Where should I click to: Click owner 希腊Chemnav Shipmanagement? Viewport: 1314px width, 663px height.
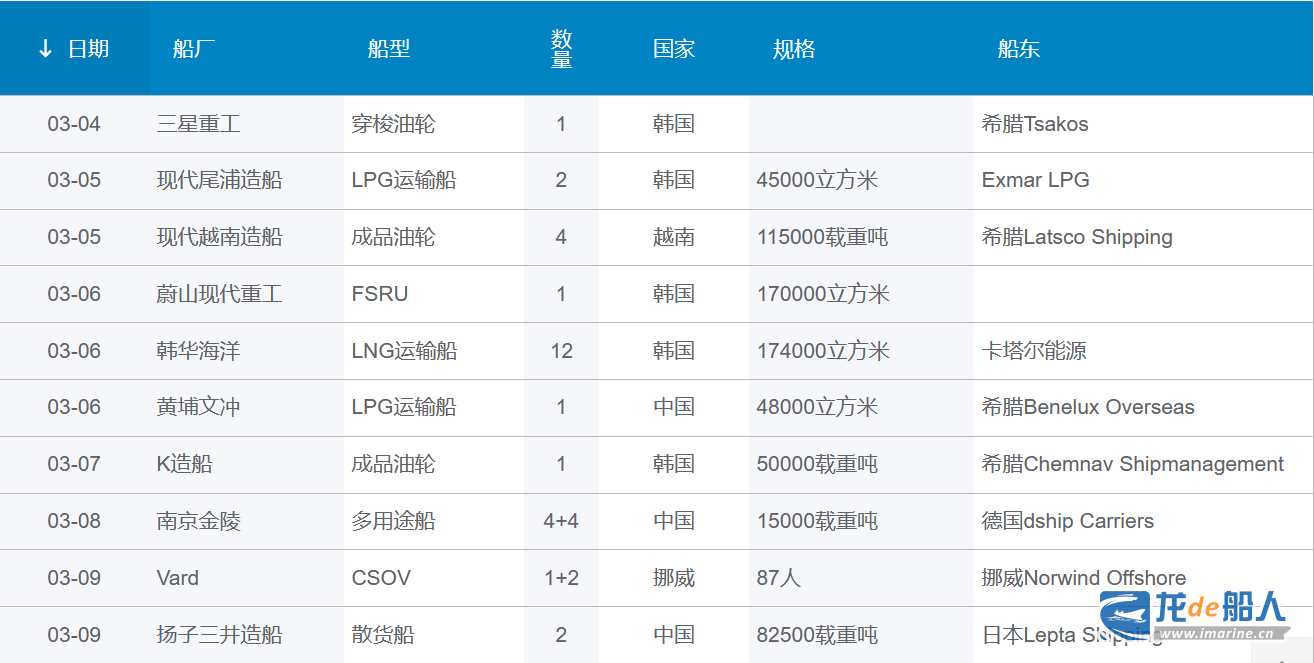point(1133,464)
